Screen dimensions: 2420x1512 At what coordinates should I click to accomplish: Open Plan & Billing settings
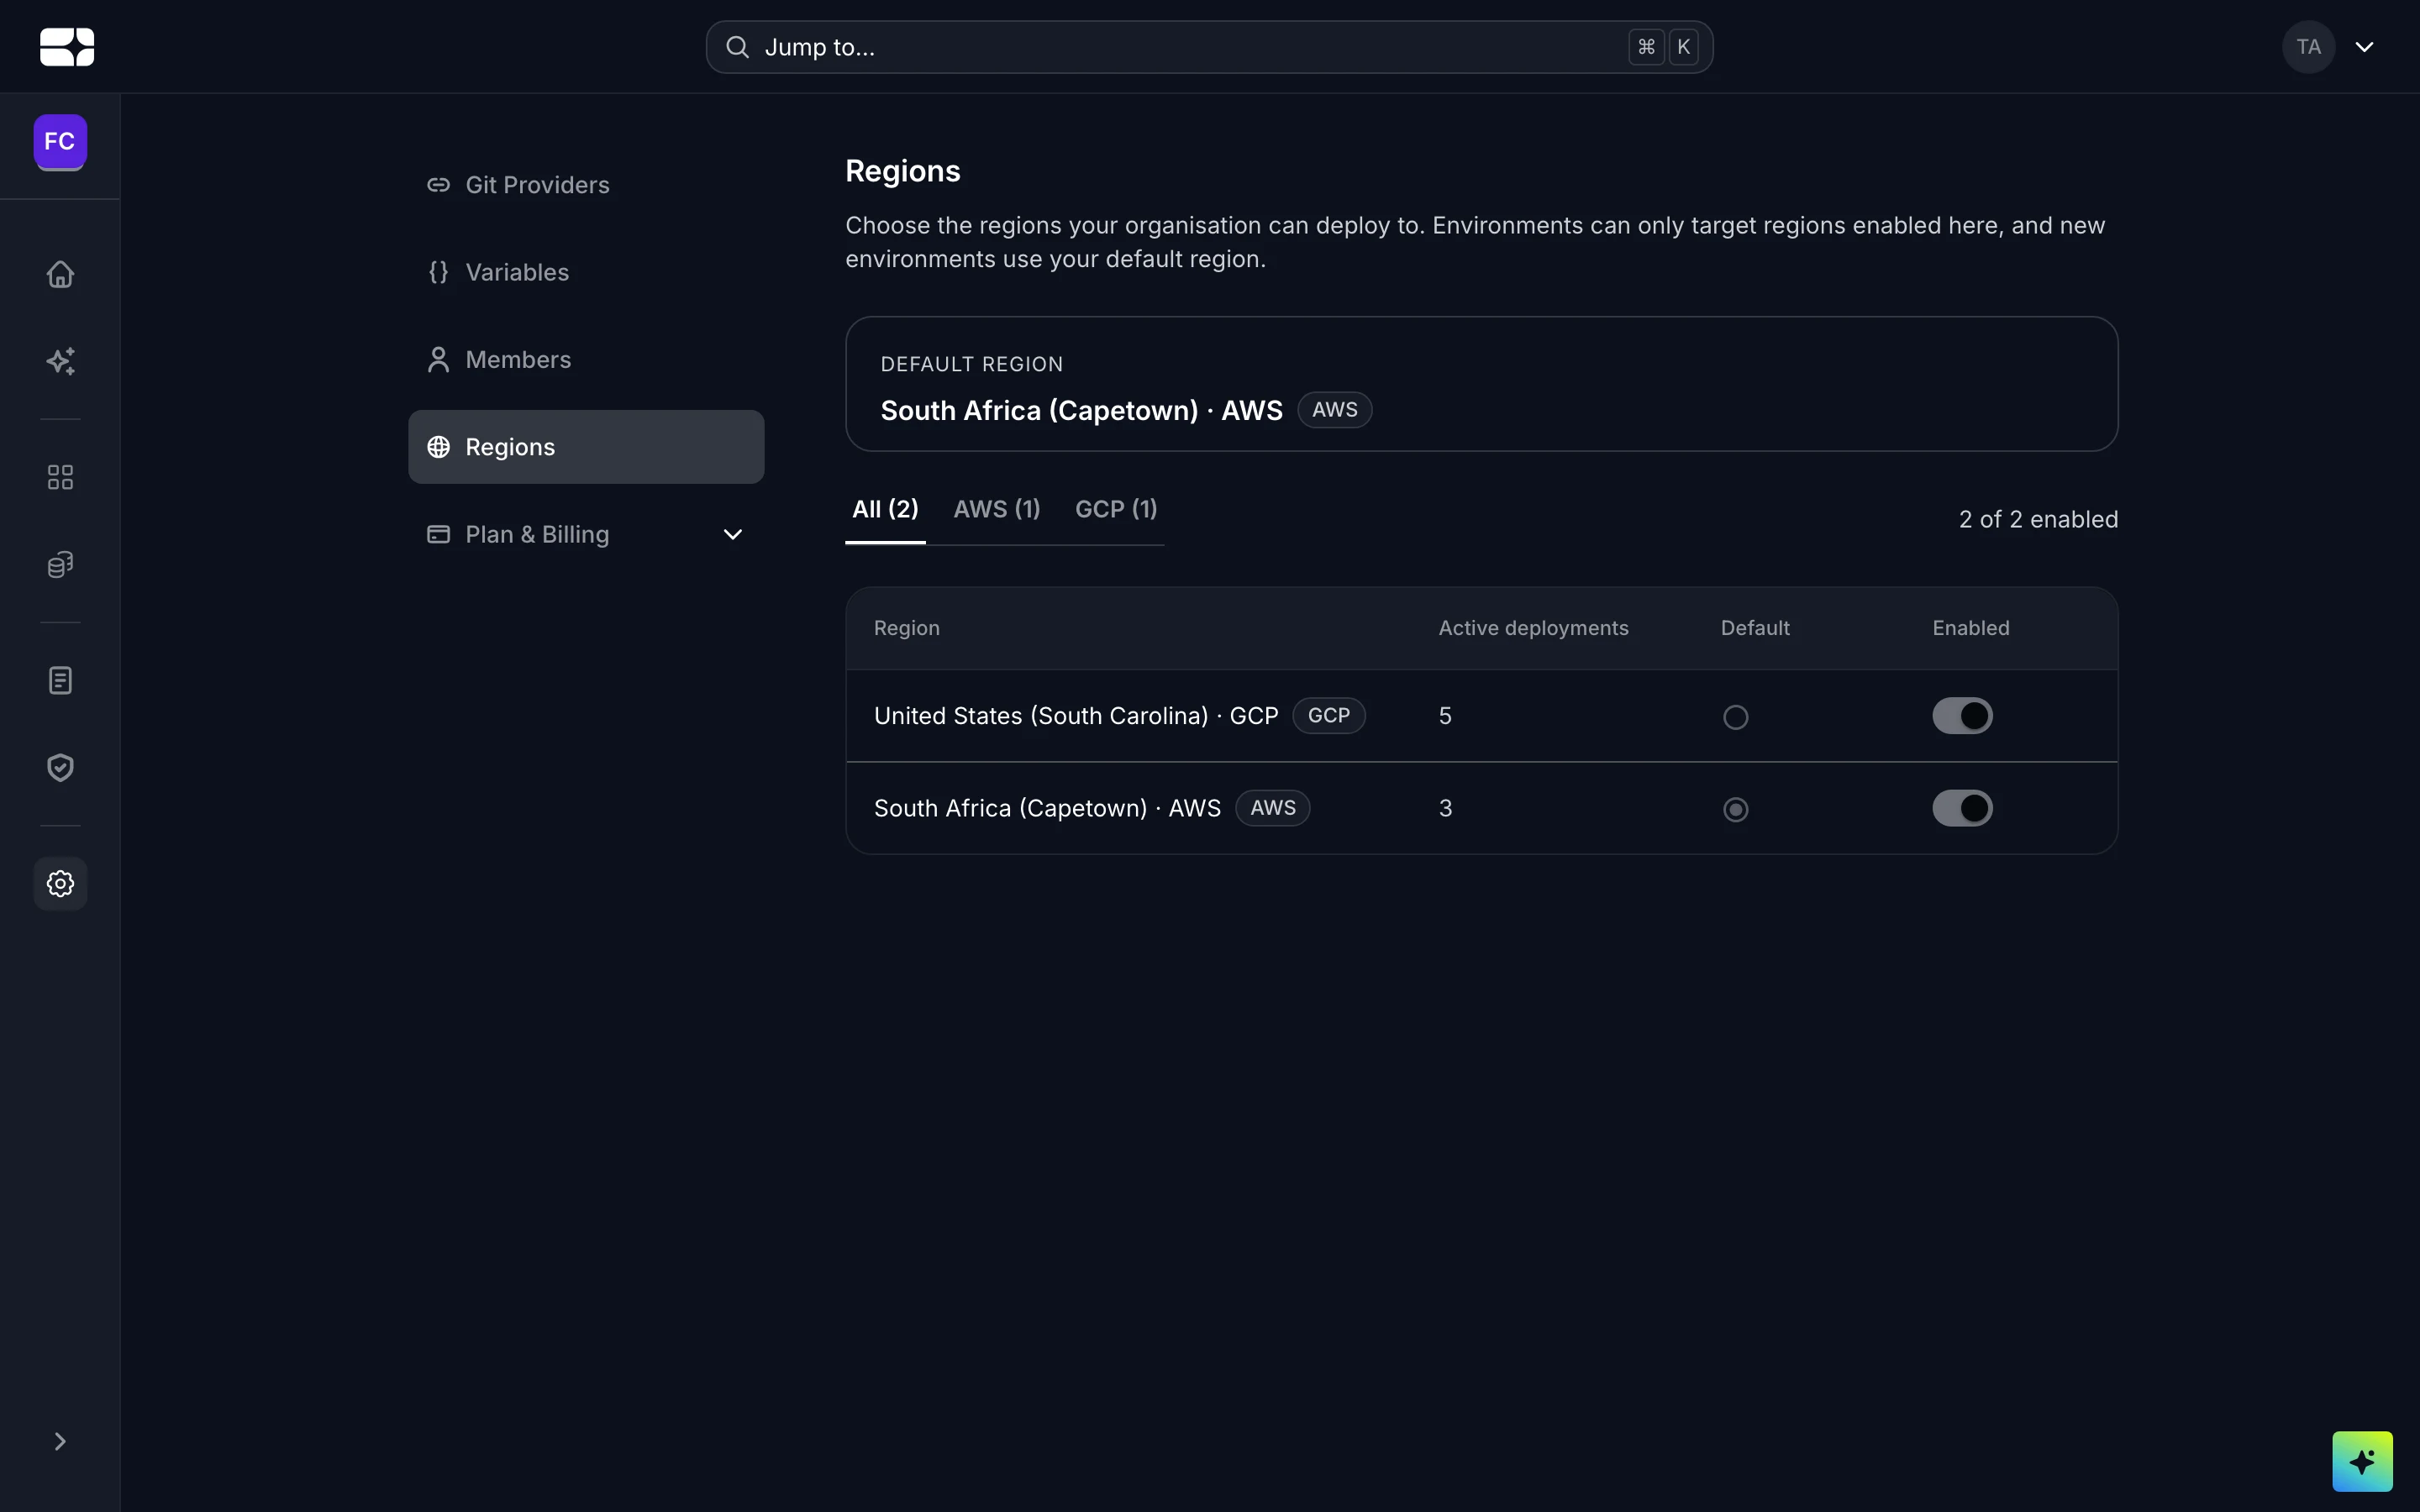586,534
